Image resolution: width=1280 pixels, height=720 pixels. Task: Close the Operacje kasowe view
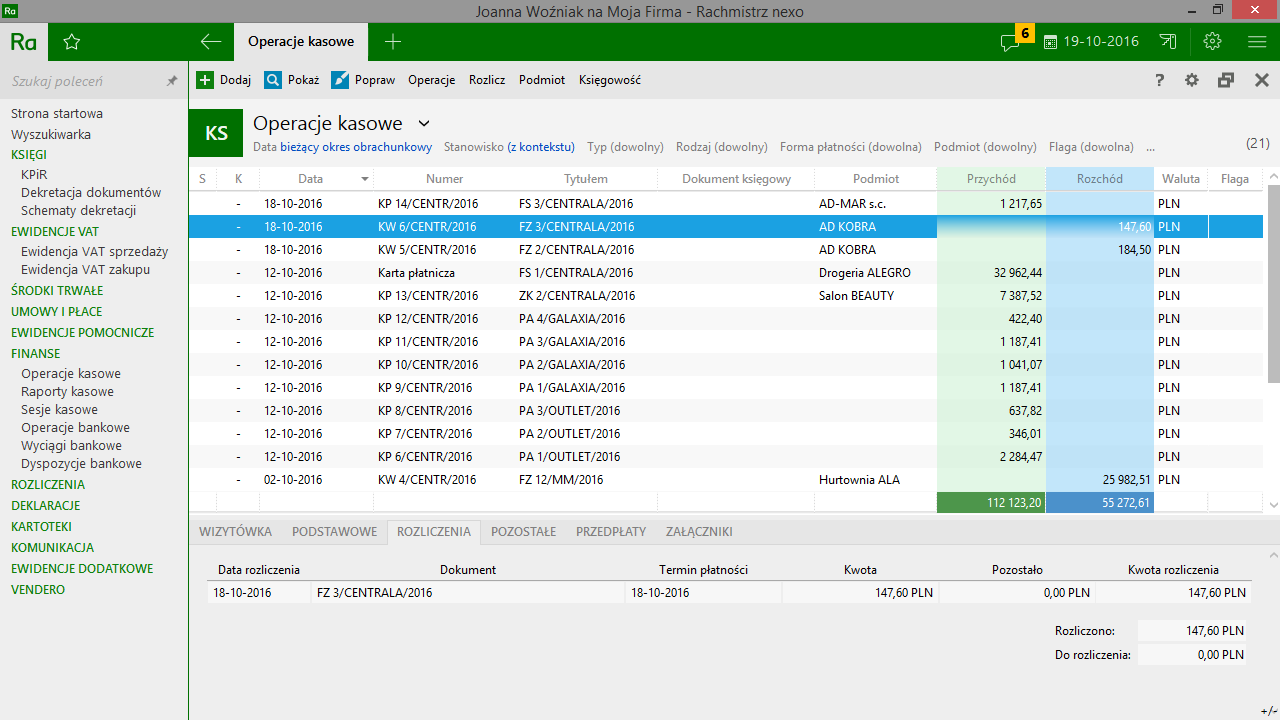(1262, 80)
